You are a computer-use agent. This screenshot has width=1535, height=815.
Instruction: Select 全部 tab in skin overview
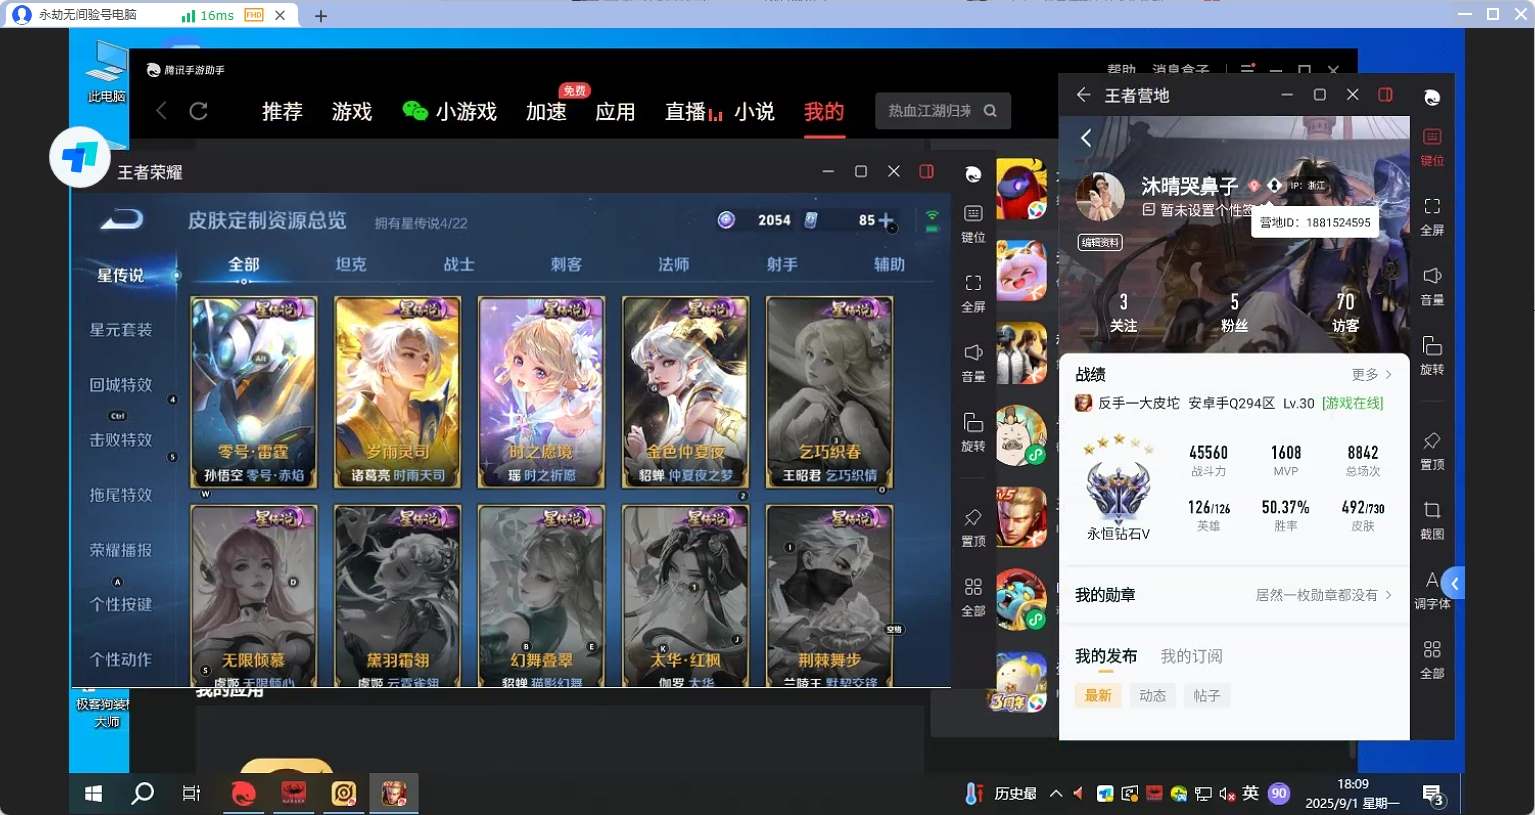pyautogui.click(x=244, y=264)
